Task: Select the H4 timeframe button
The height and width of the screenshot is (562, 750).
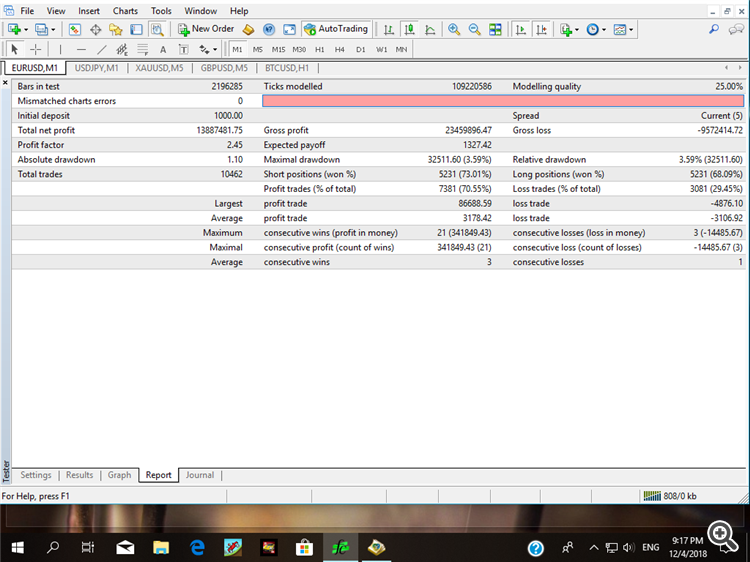Action: pos(340,49)
